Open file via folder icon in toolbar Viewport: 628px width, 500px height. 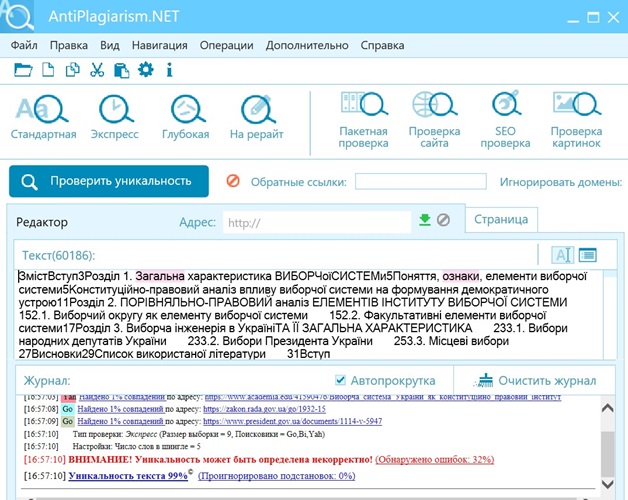23,70
